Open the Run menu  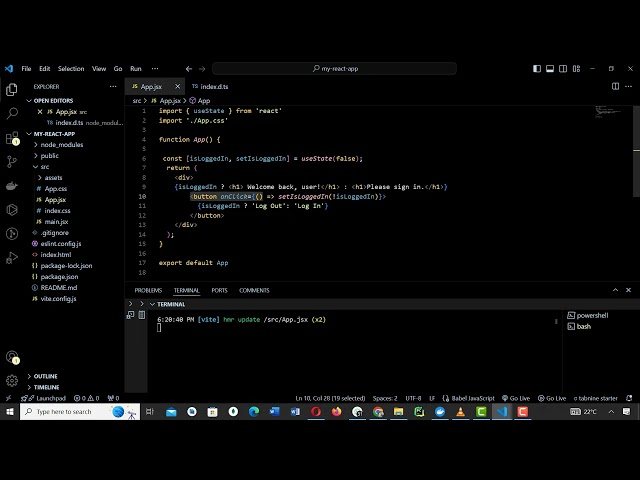[x=136, y=69]
